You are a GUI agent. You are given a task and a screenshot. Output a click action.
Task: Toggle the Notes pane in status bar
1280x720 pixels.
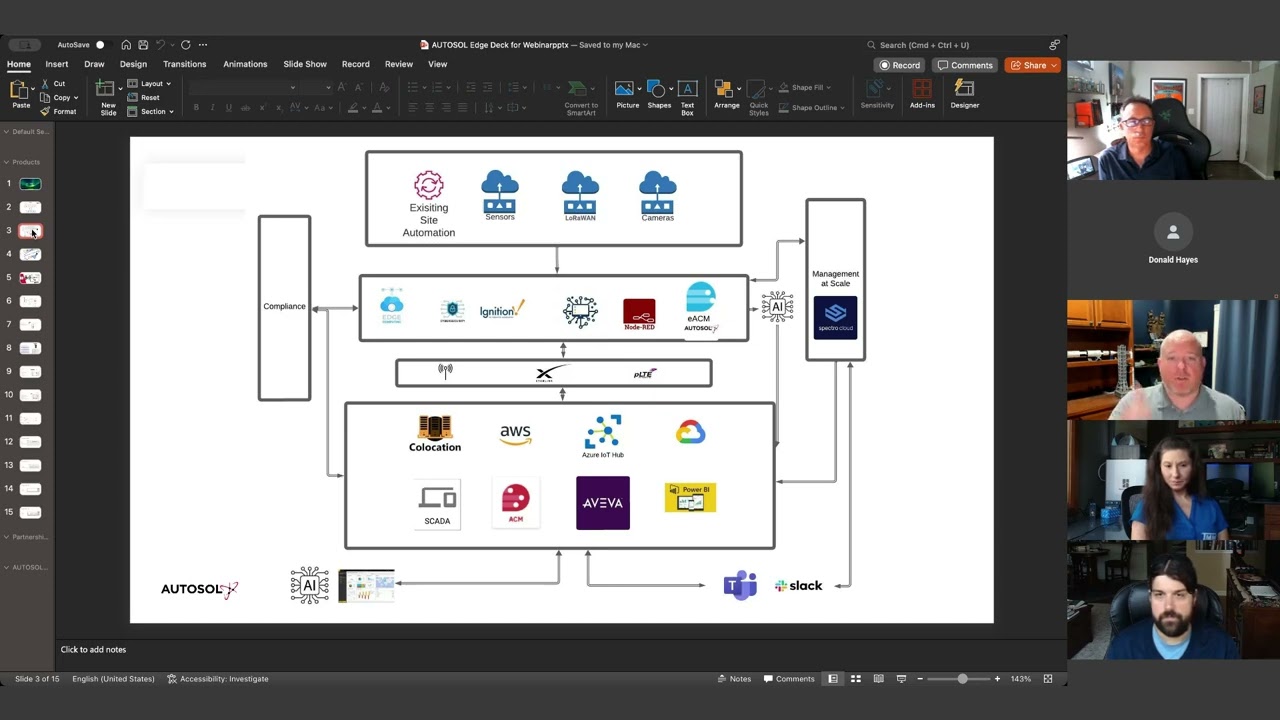click(x=734, y=679)
